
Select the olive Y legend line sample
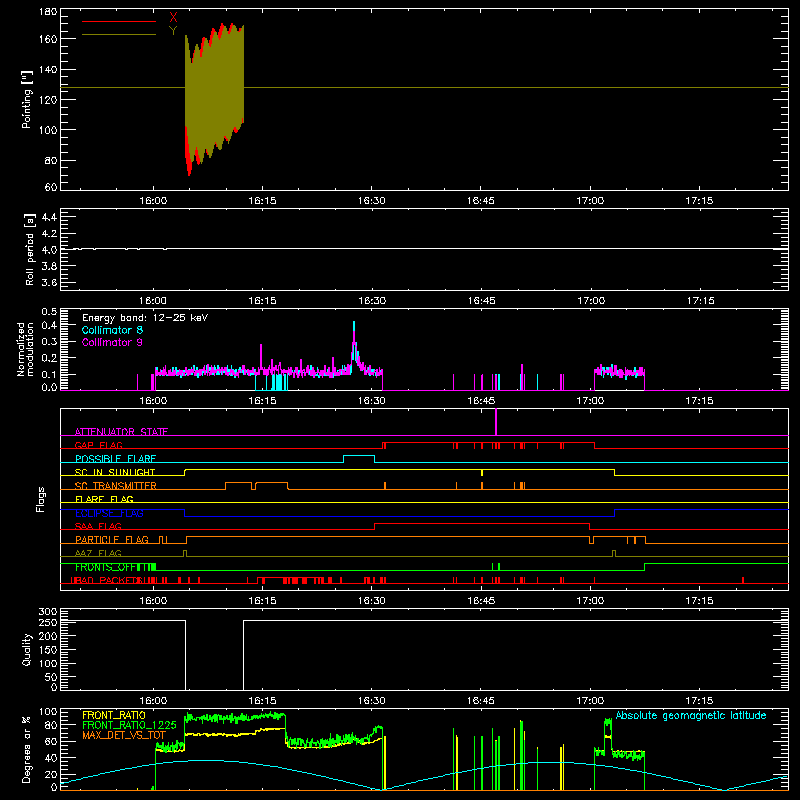point(119,35)
